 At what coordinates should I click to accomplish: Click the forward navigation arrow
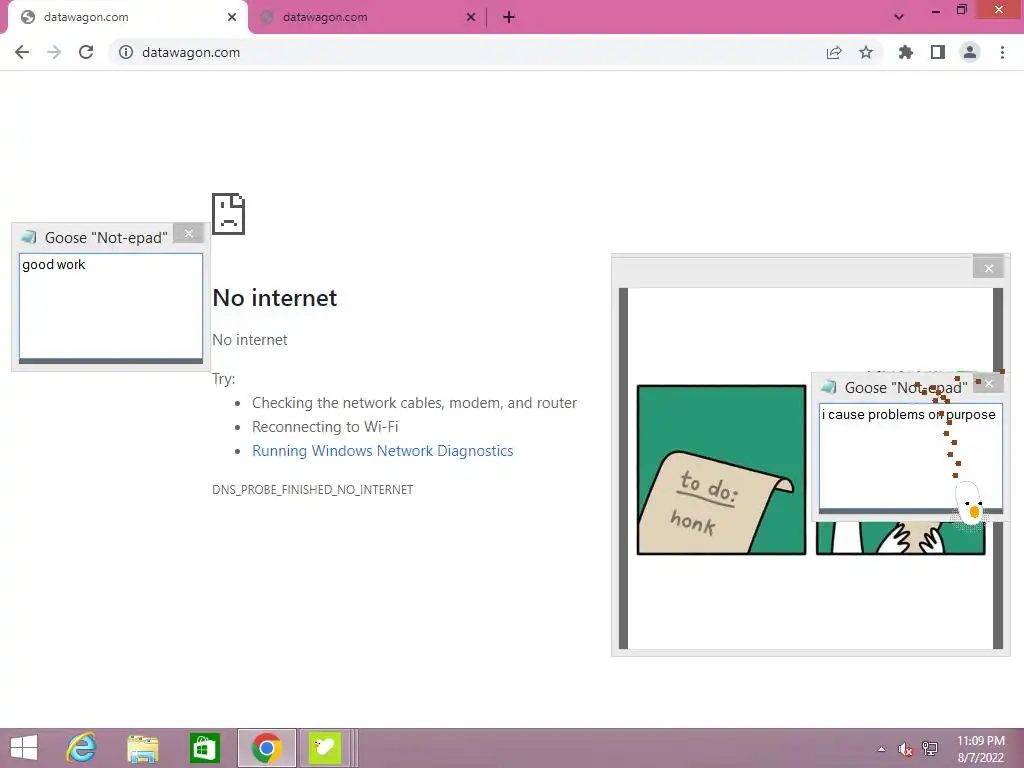[54, 52]
